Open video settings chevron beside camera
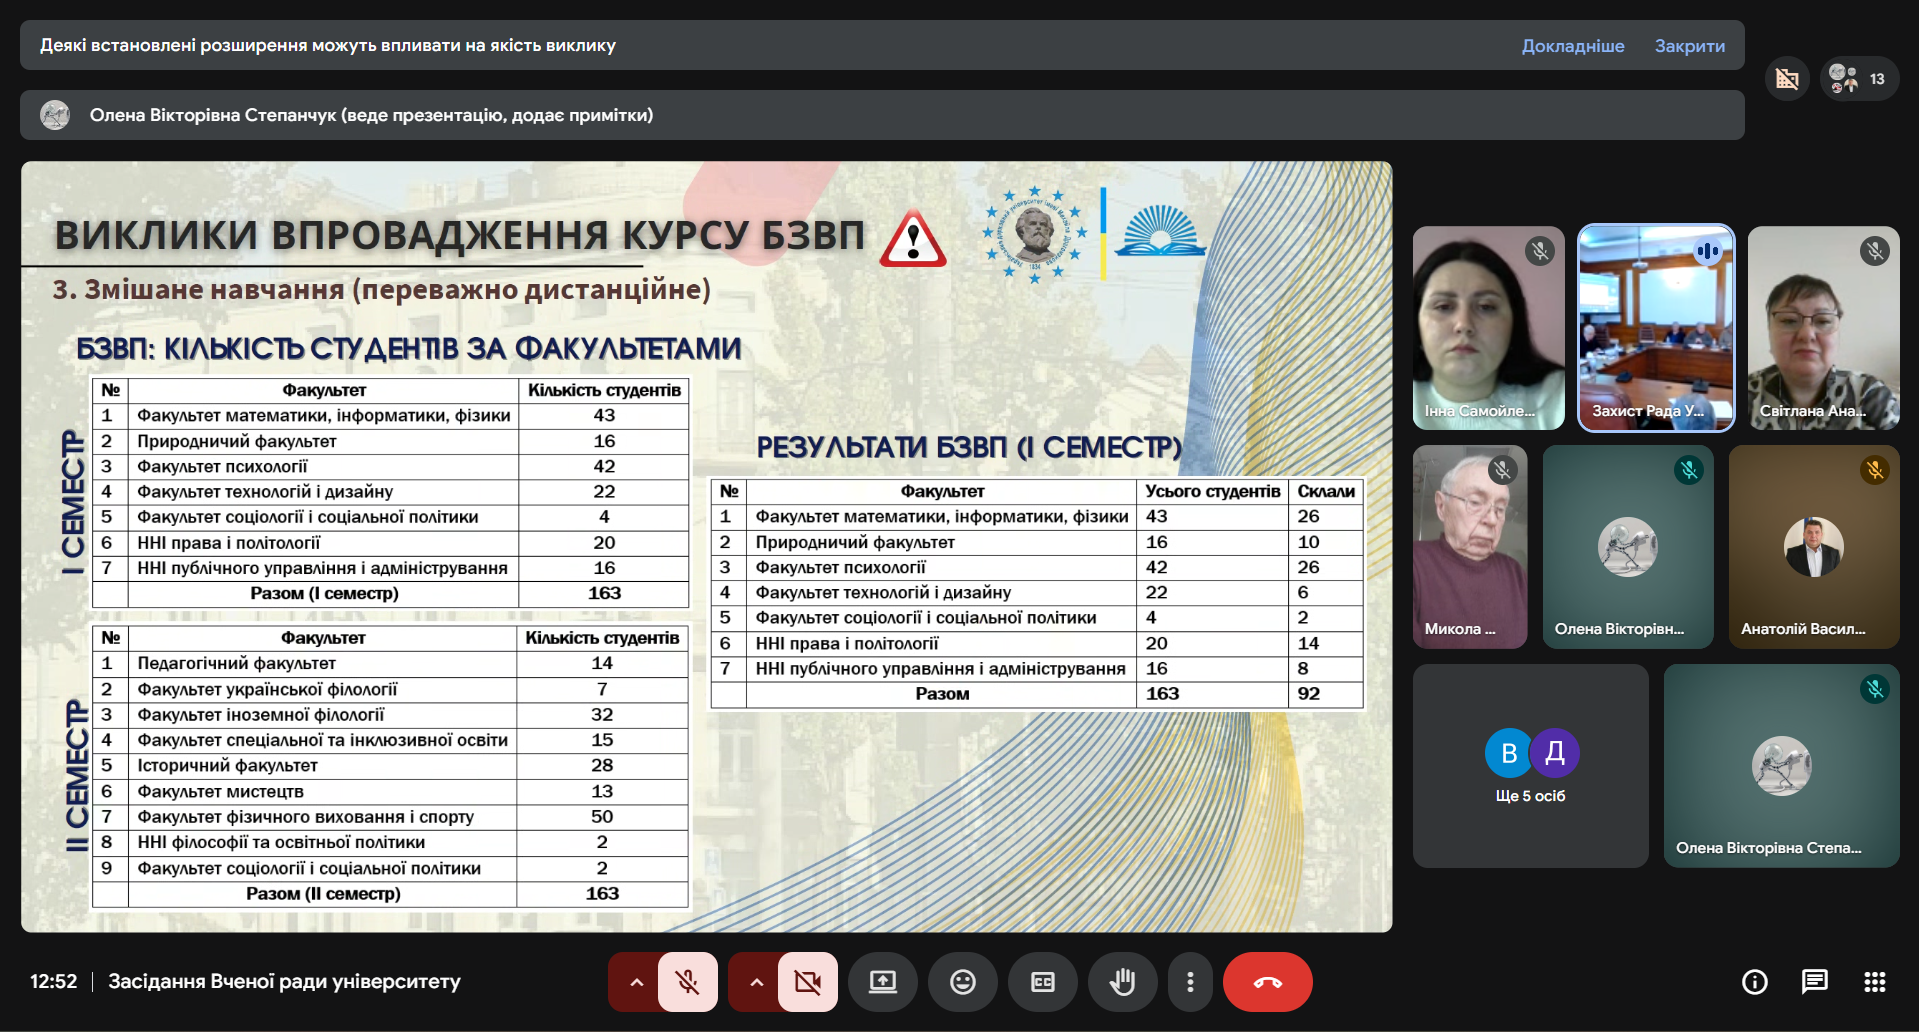Viewport: 1919px width, 1032px height. pos(755,981)
